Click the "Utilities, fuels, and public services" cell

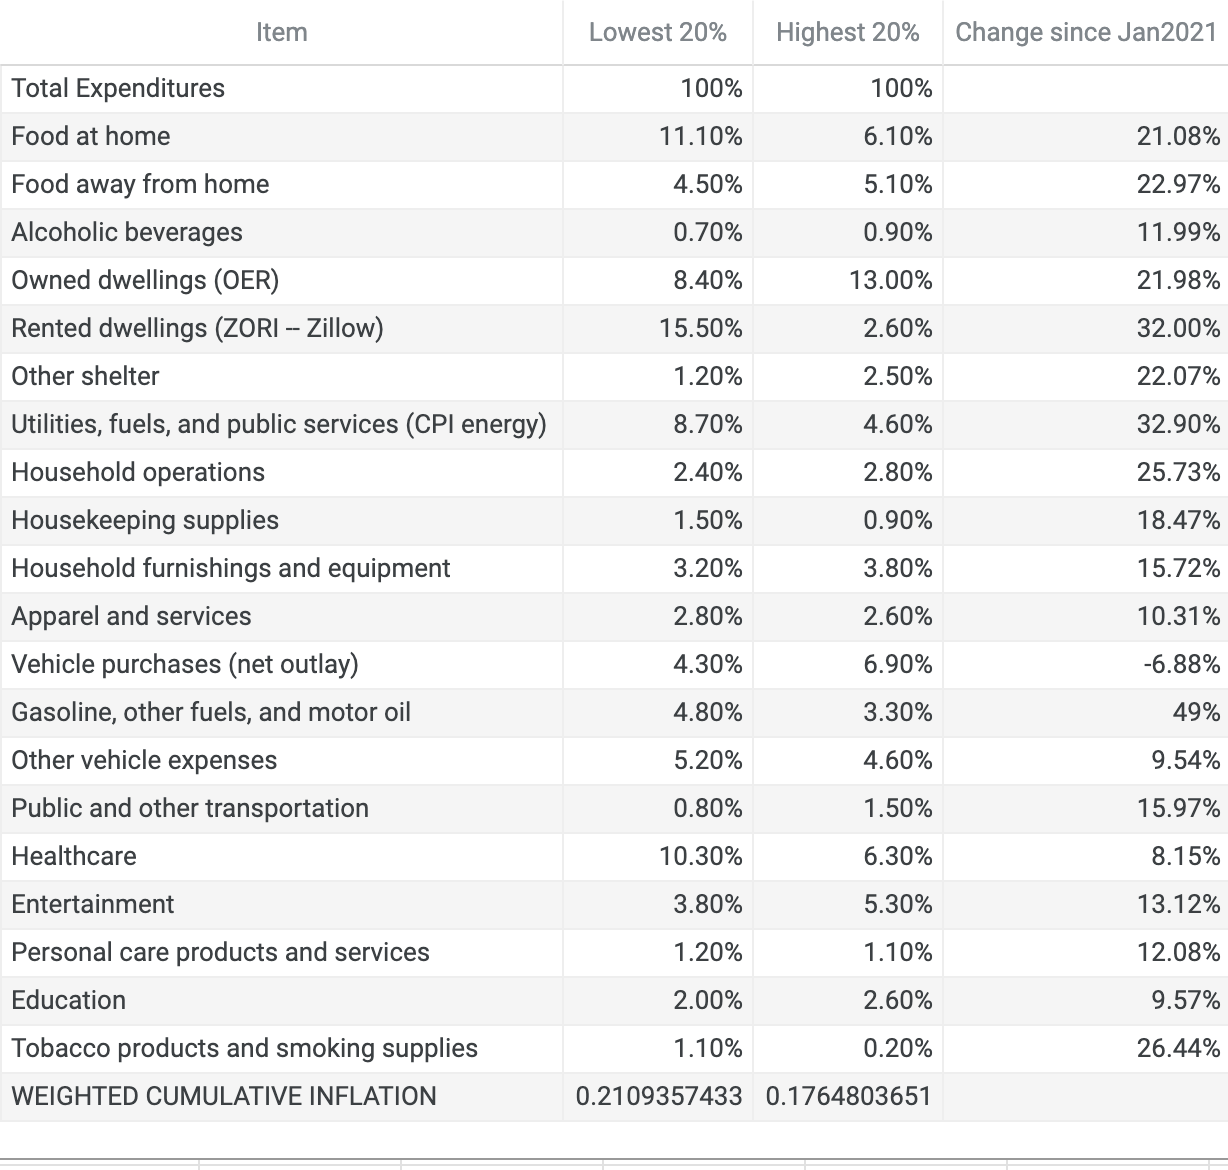[x=279, y=425]
